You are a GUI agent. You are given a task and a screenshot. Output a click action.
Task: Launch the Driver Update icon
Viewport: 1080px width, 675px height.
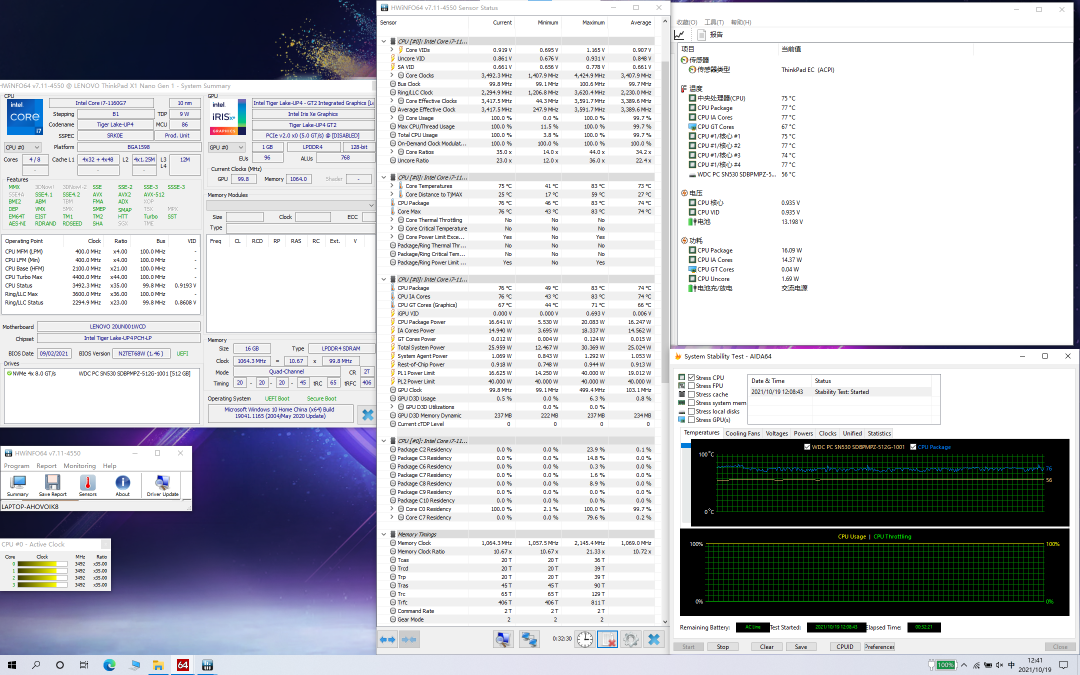(x=162, y=483)
